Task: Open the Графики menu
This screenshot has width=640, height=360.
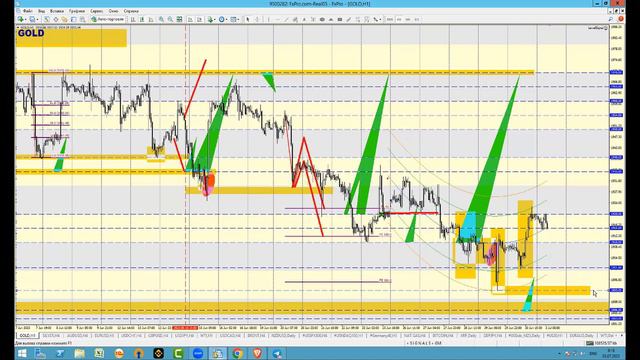Action: 77,11
